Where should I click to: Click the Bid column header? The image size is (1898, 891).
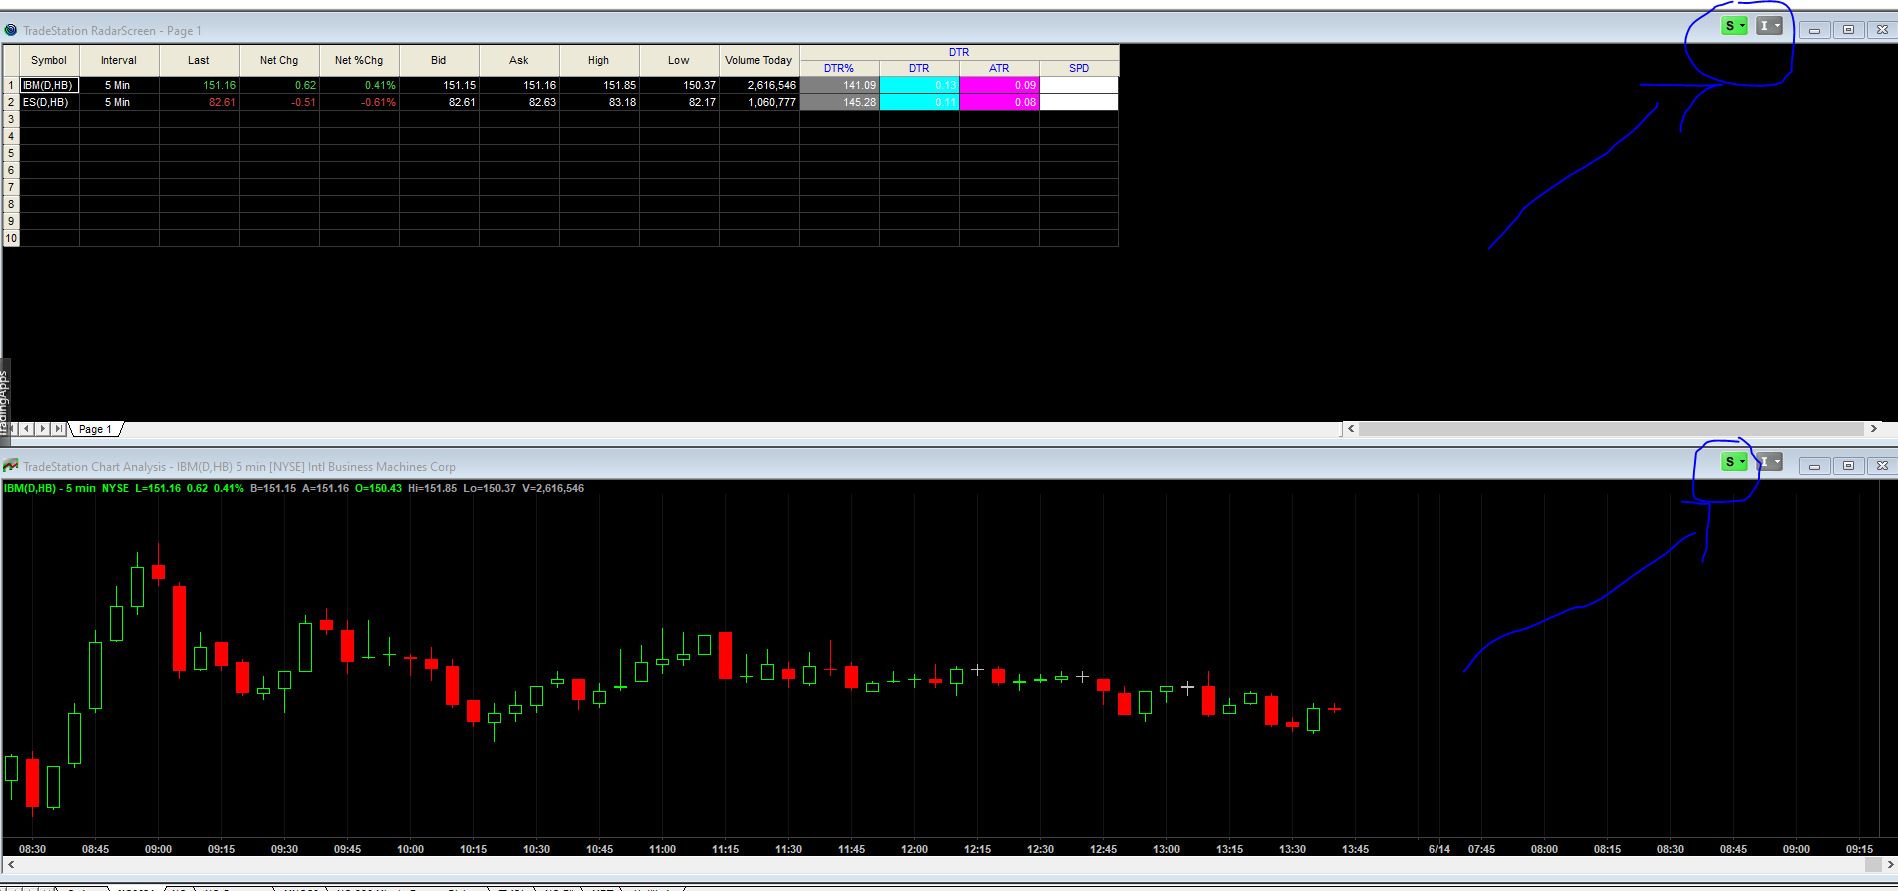439,60
